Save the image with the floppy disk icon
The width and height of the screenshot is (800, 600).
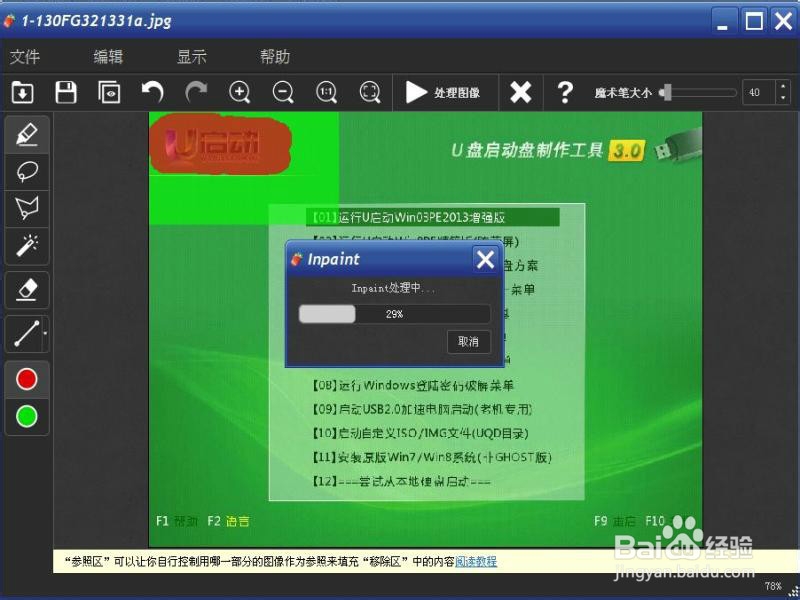click(66, 92)
